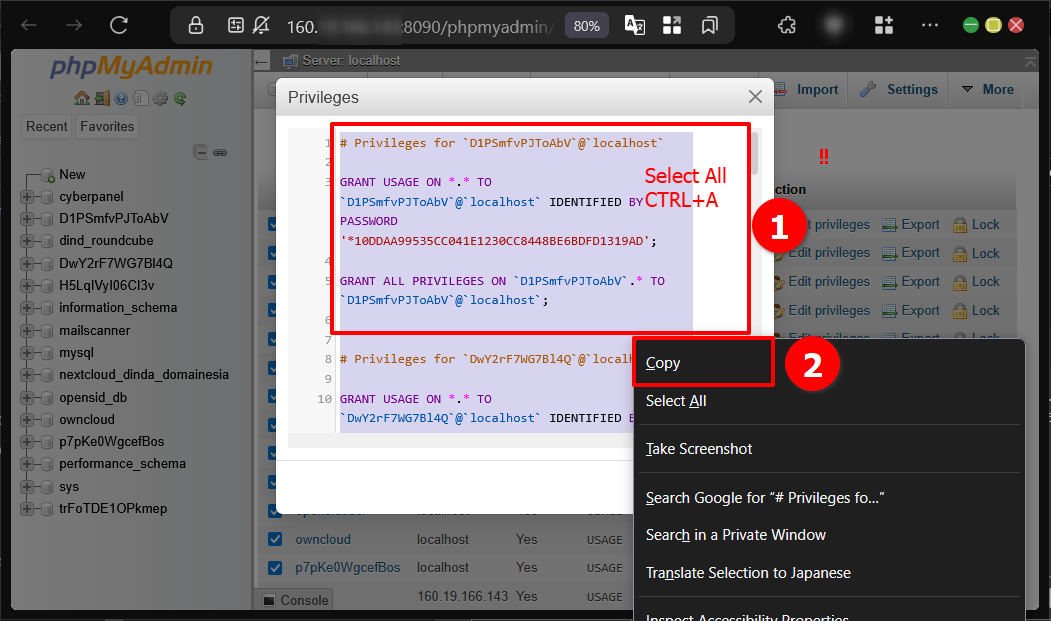The width and height of the screenshot is (1051, 621).
Task: Select Take Screenshot in context menu
Action: (x=699, y=449)
